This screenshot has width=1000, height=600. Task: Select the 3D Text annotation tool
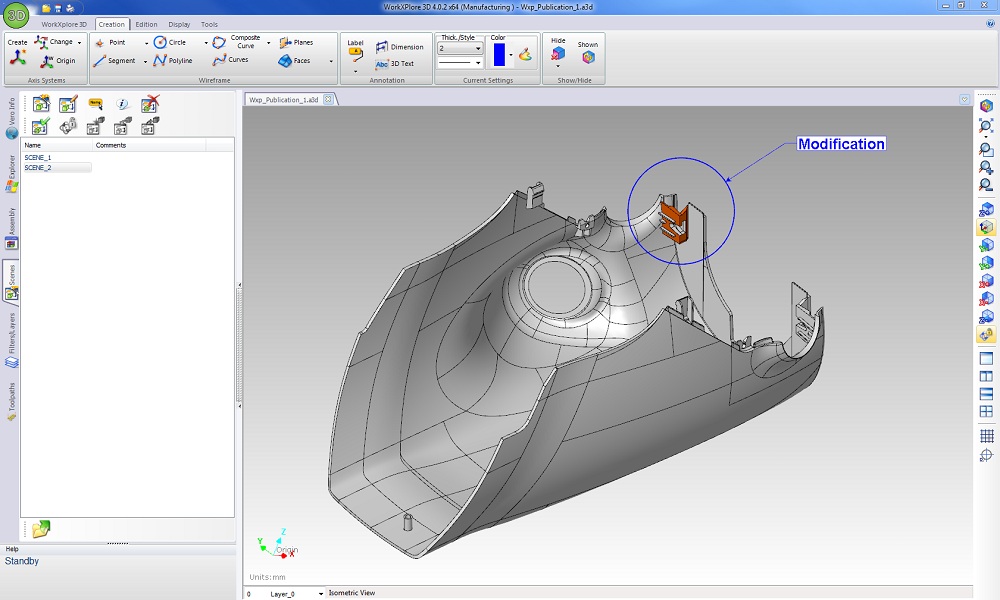pos(394,64)
